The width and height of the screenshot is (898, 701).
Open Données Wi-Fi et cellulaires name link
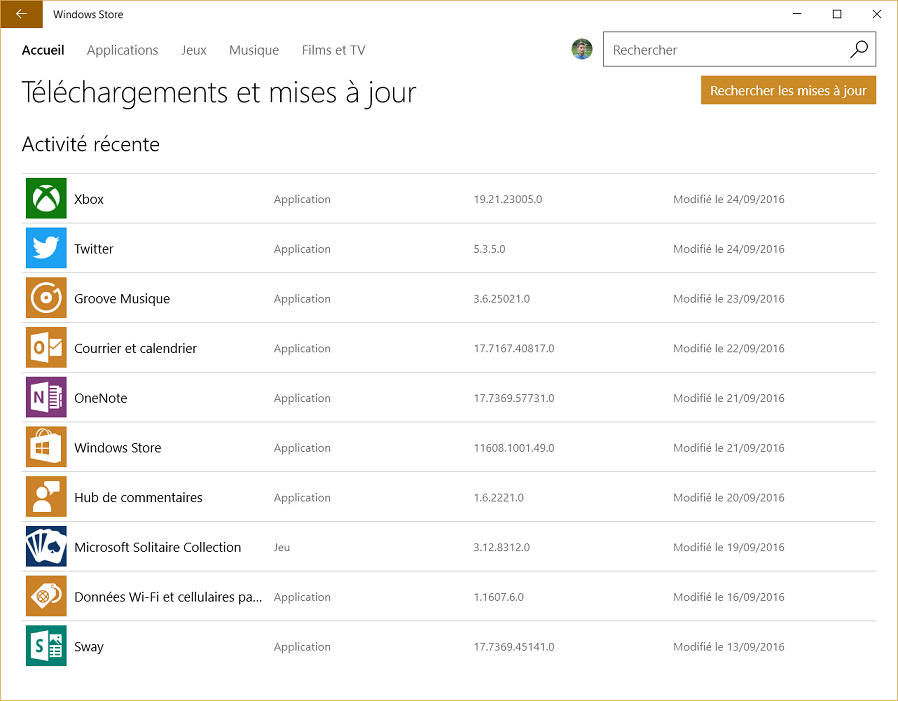(x=168, y=597)
